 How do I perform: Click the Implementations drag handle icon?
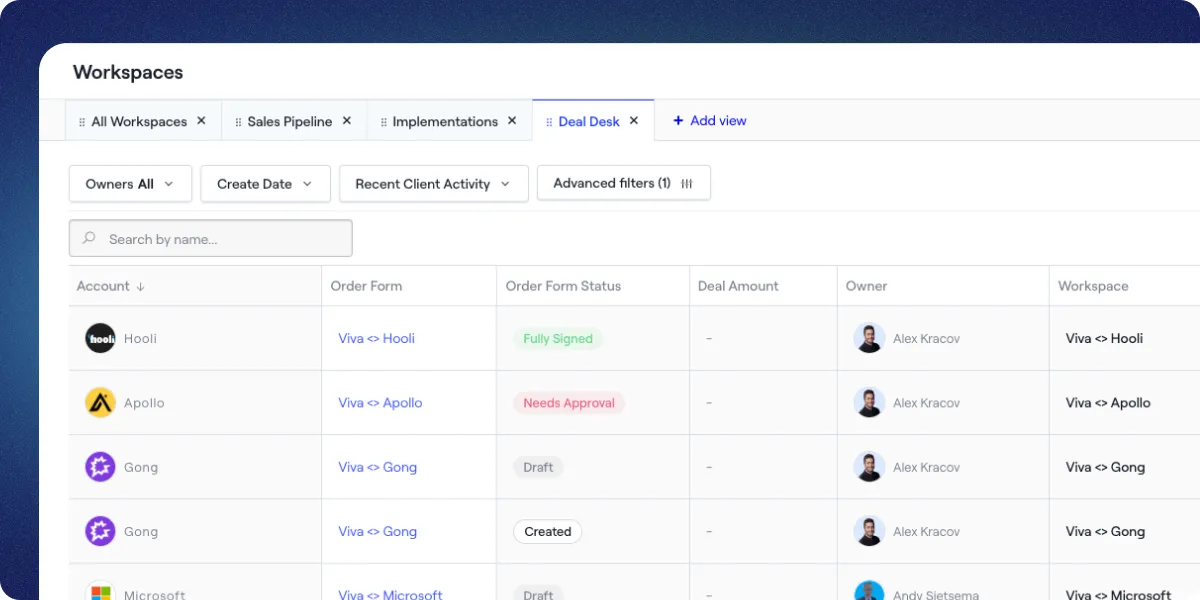[384, 122]
